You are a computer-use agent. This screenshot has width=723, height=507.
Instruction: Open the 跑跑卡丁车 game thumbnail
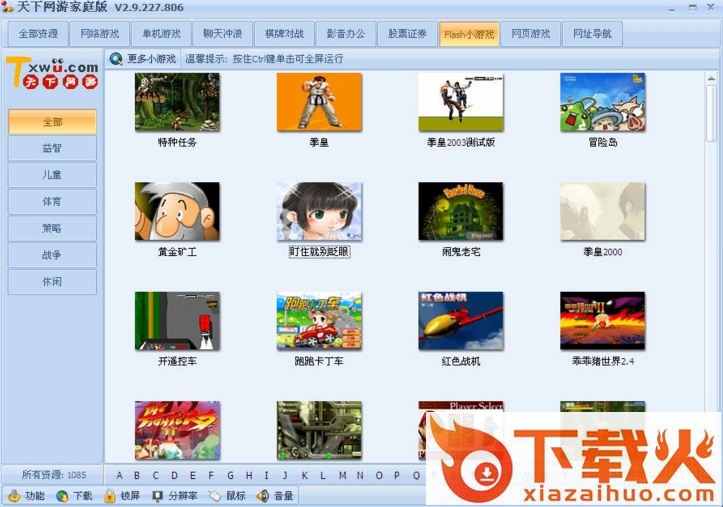[319, 320]
